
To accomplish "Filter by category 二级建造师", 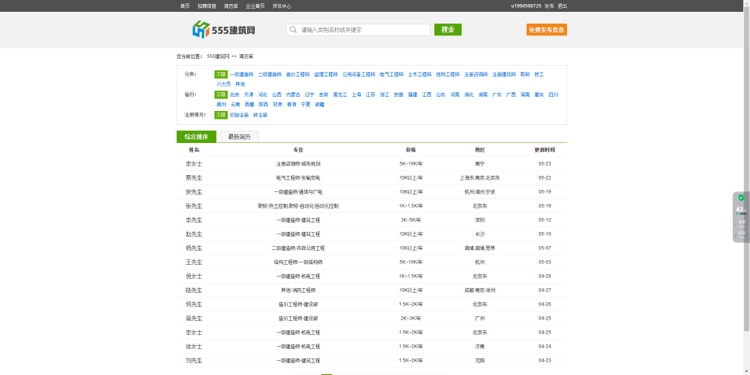I will coord(270,75).
